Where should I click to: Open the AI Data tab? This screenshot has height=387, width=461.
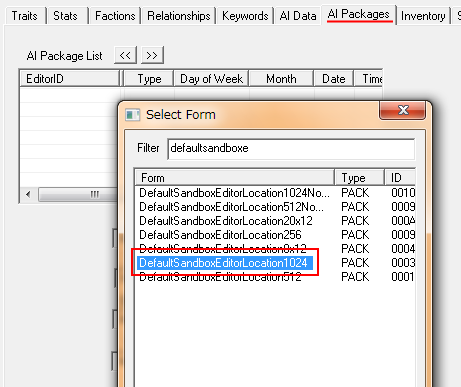[298, 16]
